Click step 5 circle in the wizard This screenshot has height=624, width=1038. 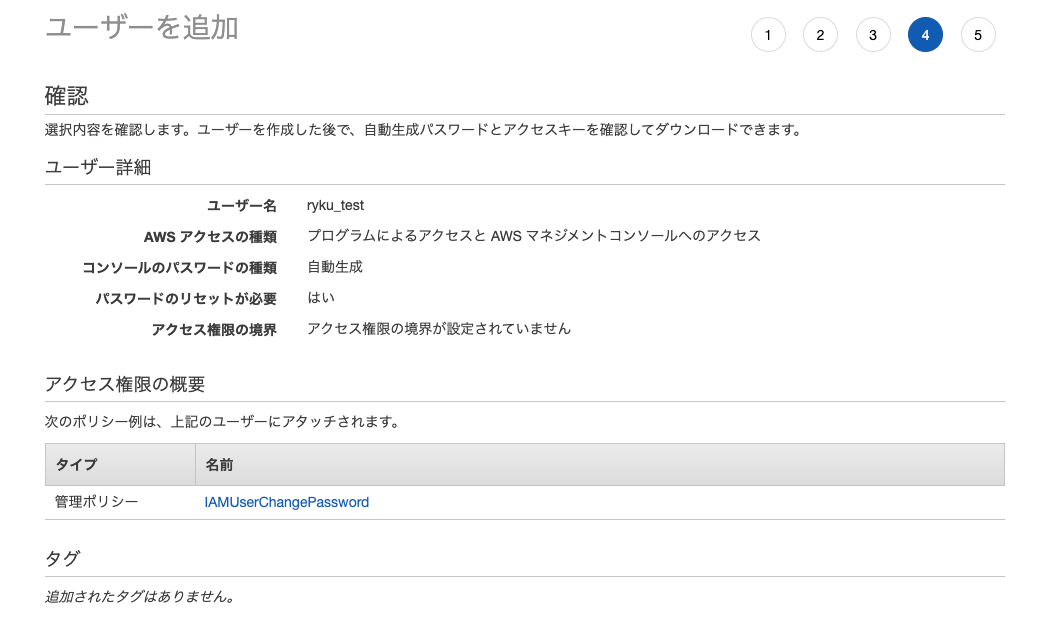(x=978, y=34)
